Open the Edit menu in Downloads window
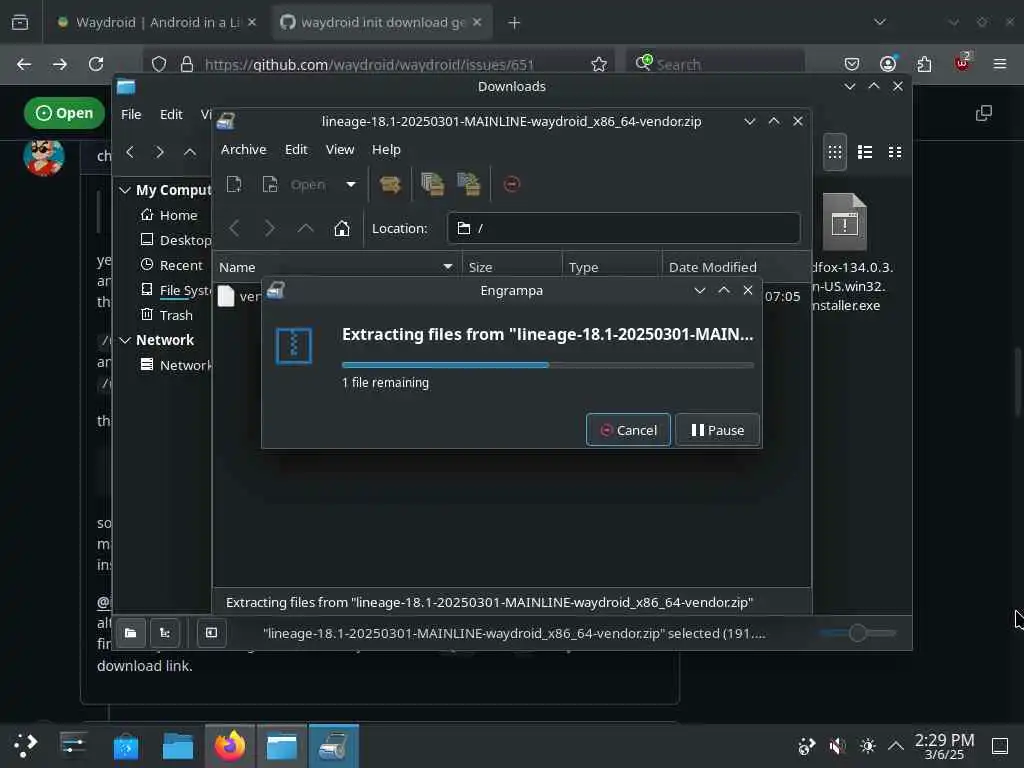Screen dimensions: 1024x768 click(x=171, y=114)
